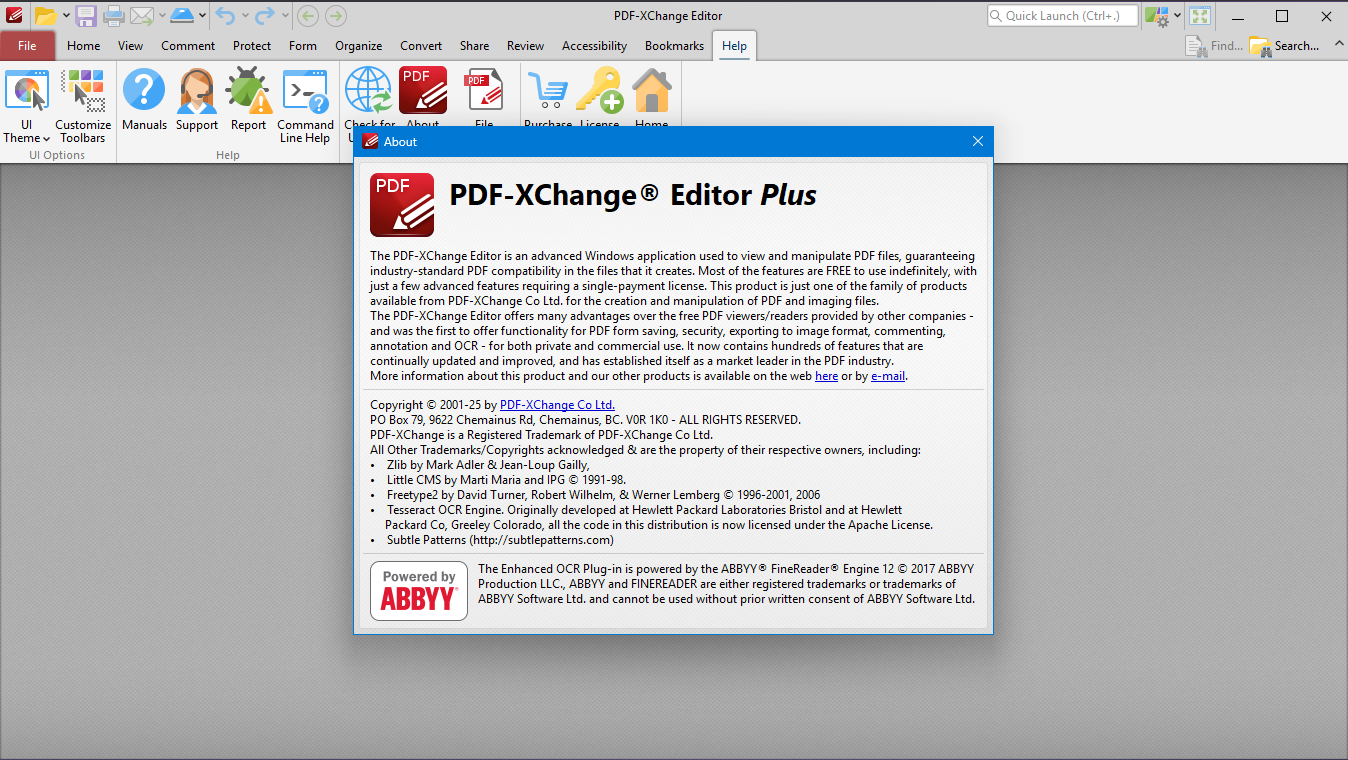Expand the Redo history dropdown arrow

click(285, 15)
